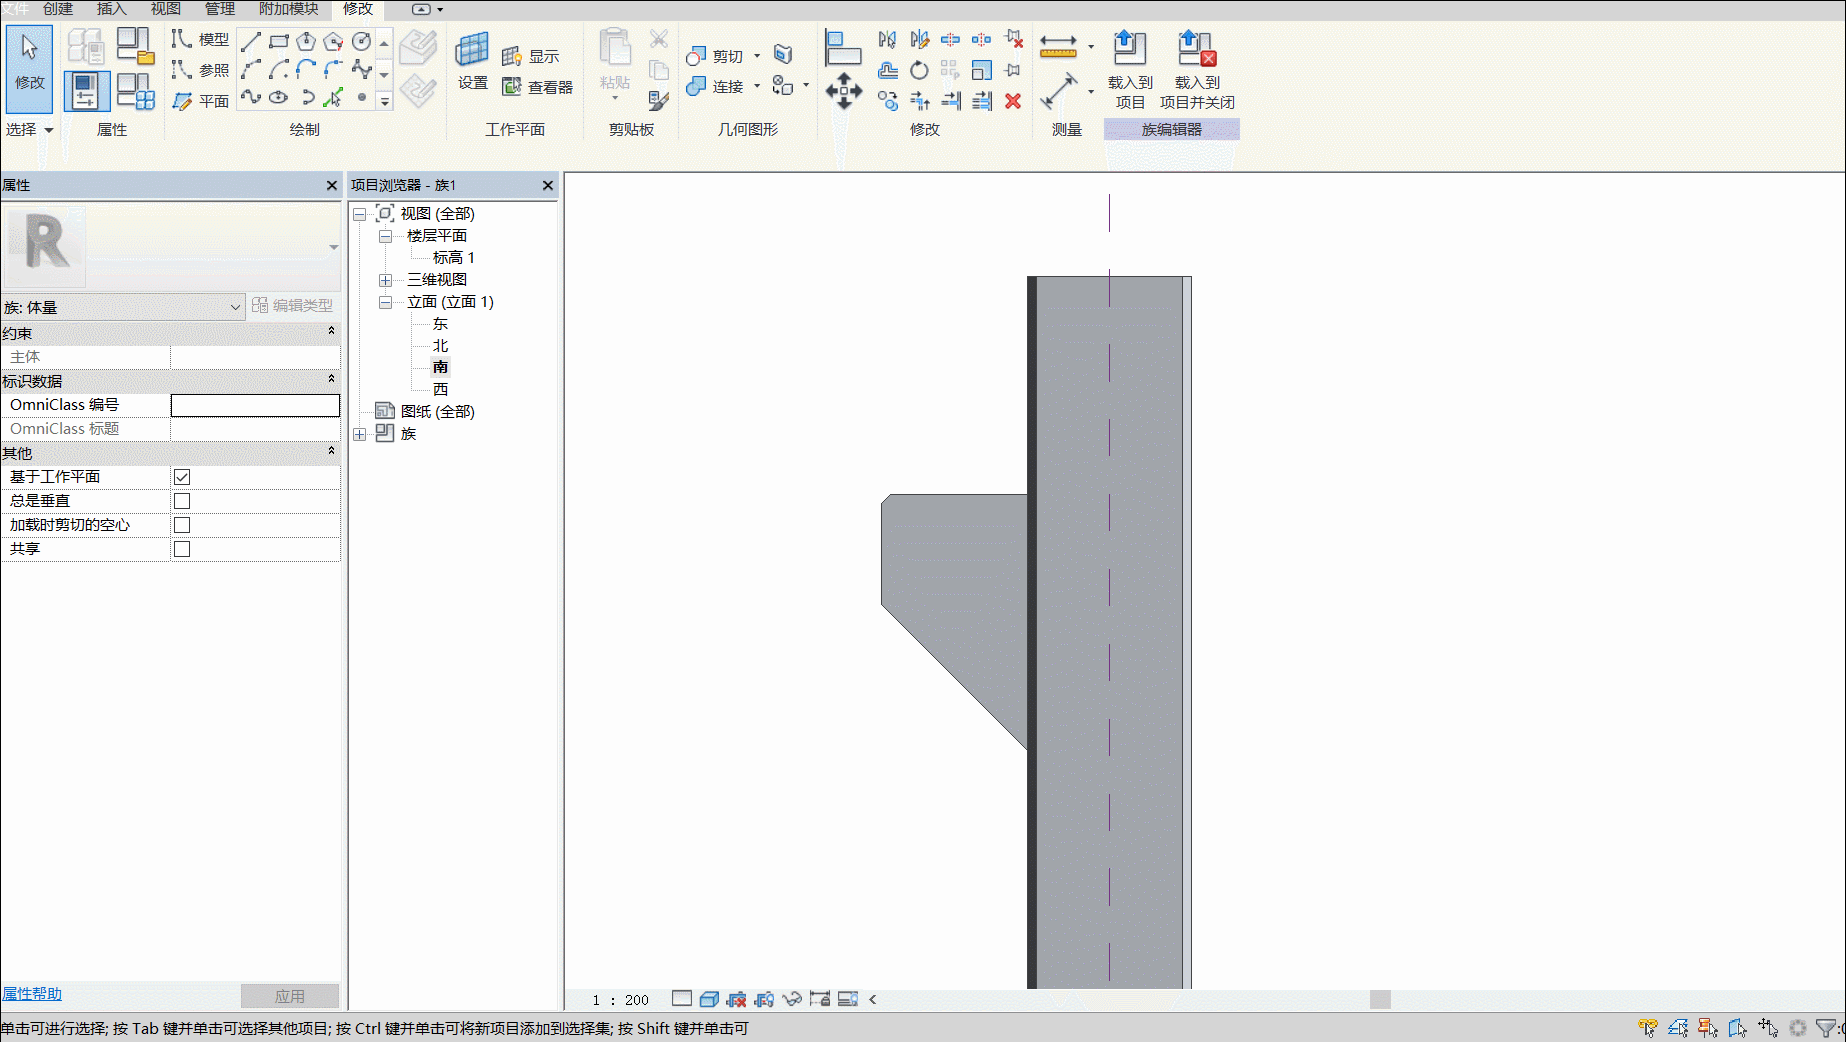
Task: Select the Ellipse draw tool
Action: click(x=279, y=97)
